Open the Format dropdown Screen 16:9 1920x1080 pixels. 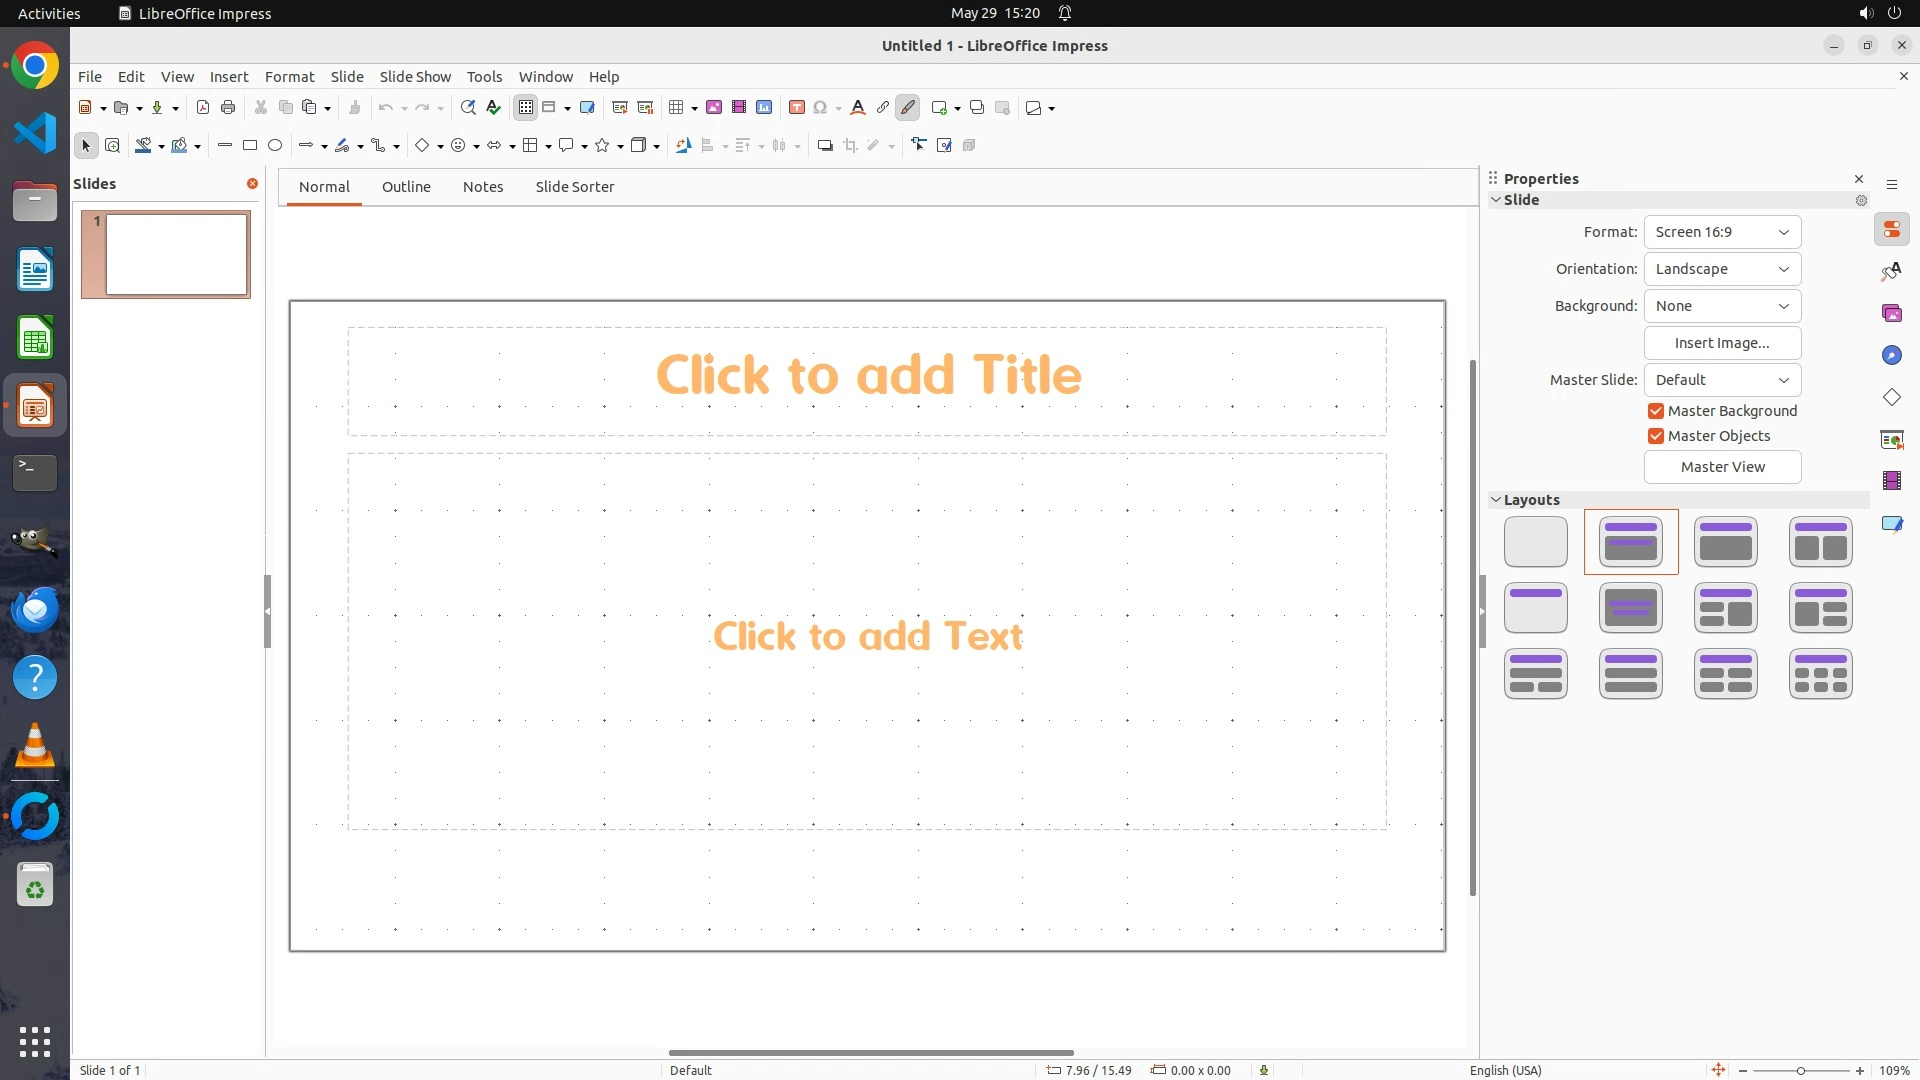pos(1722,232)
